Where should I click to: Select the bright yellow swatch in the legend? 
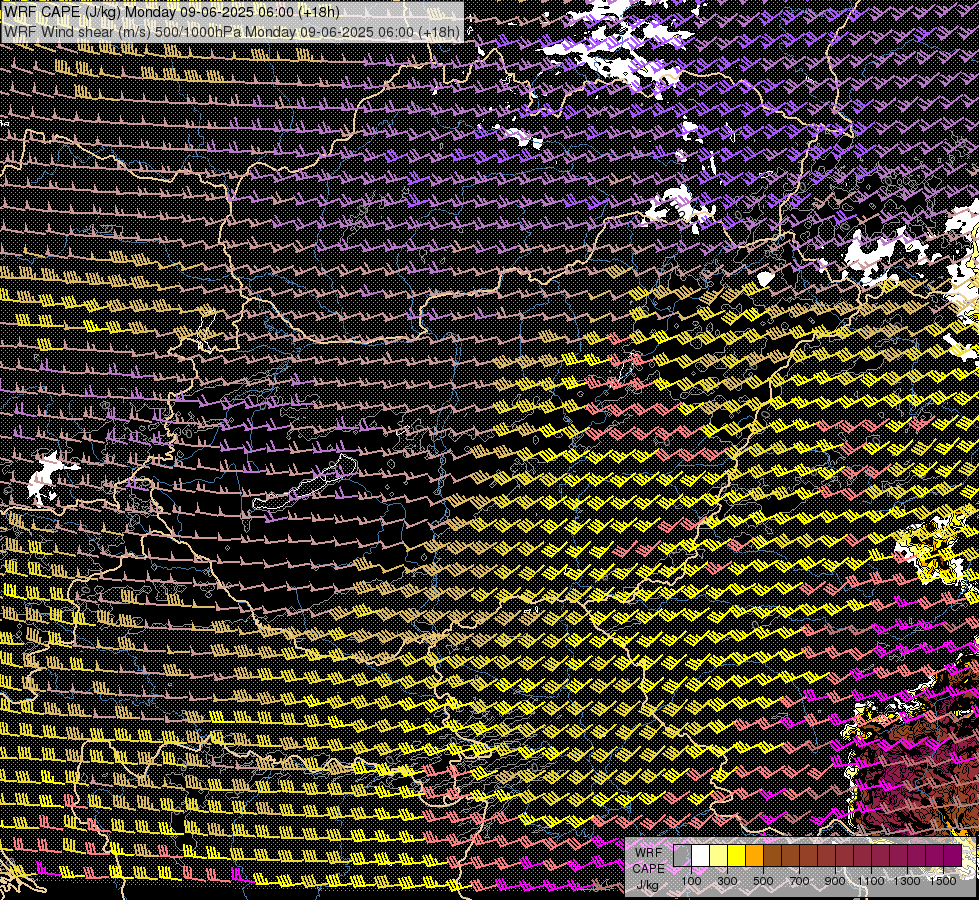(x=737, y=855)
